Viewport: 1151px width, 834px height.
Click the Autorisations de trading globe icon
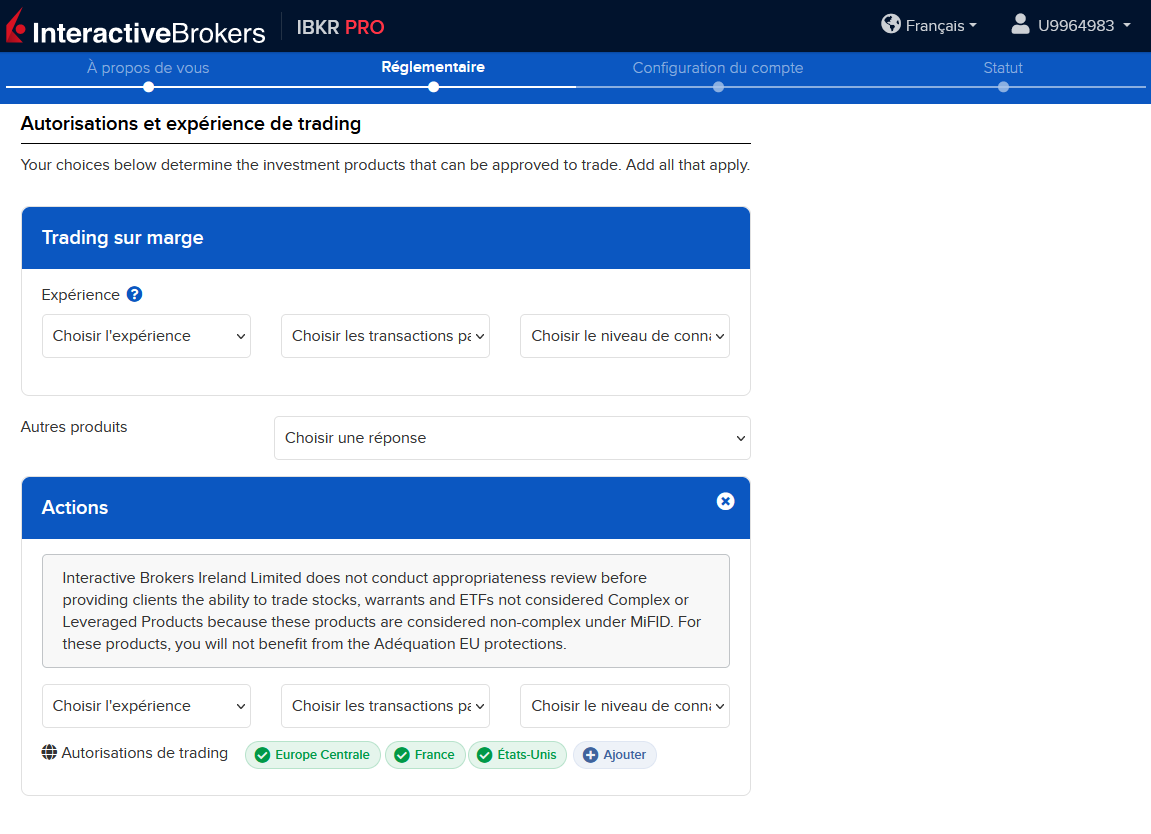click(49, 753)
